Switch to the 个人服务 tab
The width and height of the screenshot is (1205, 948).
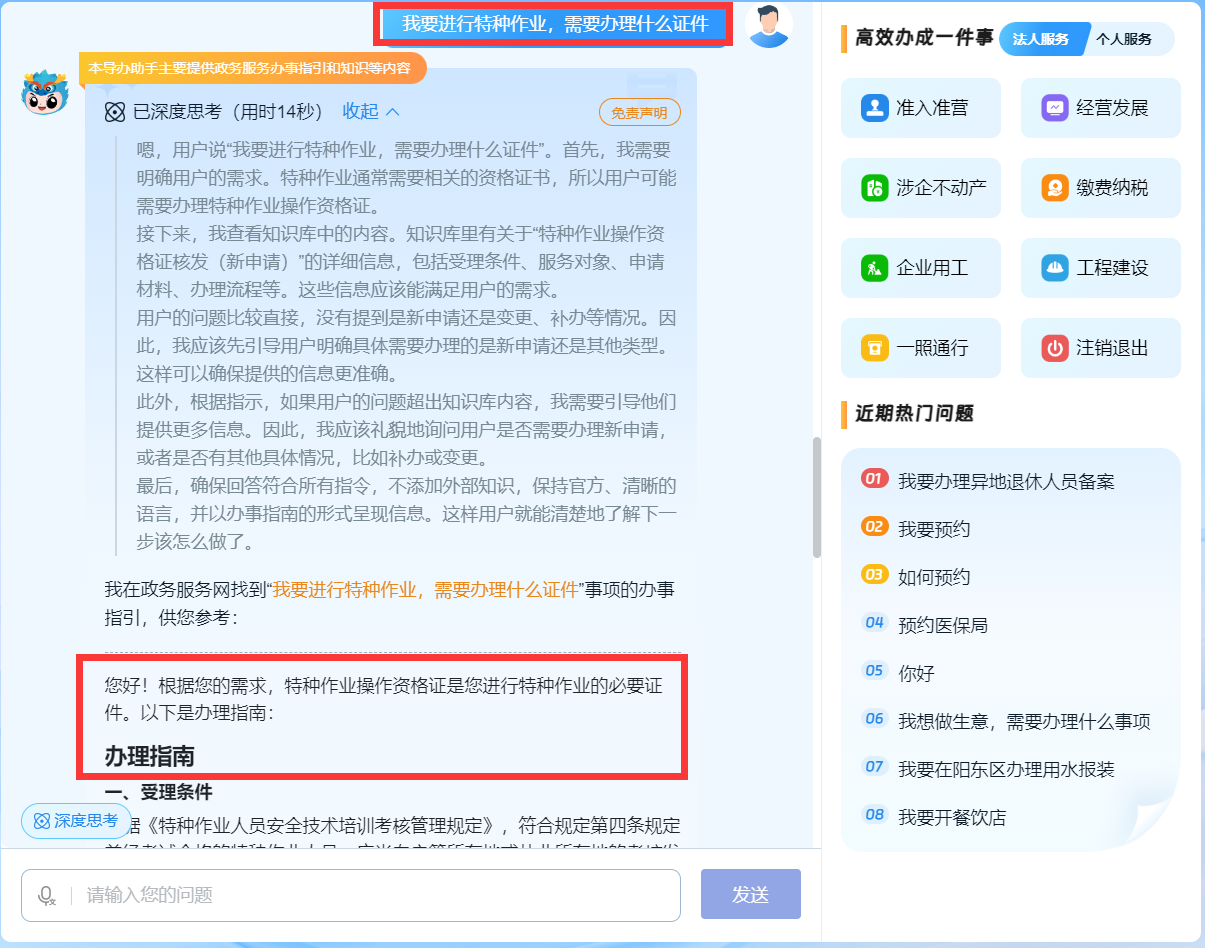pyautogui.click(x=1127, y=40)
